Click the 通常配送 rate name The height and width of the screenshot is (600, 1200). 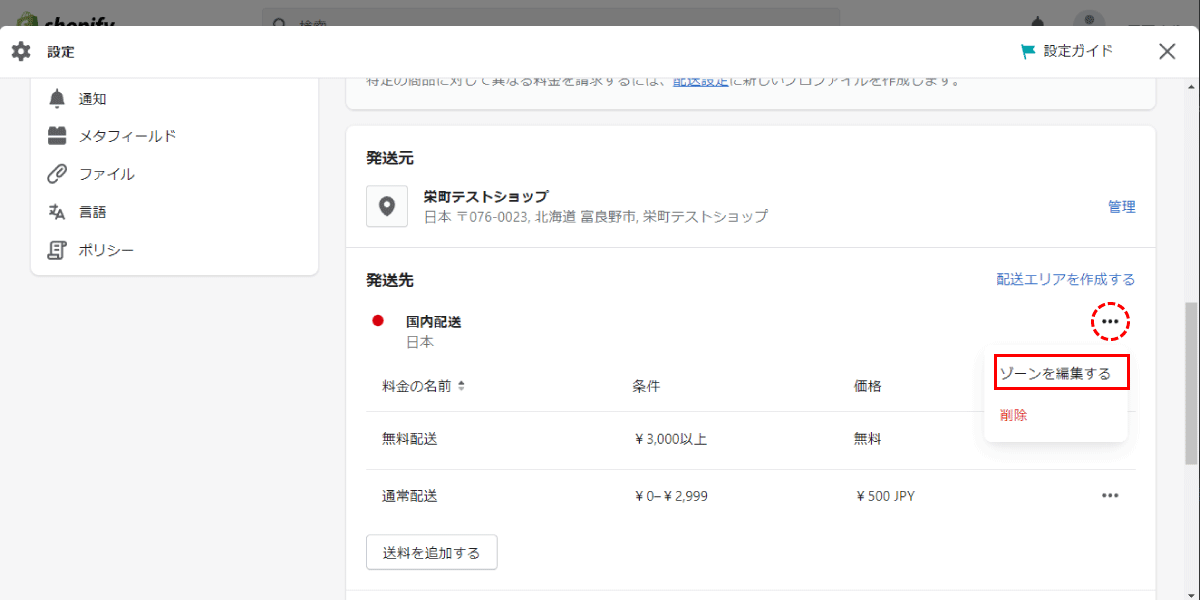coord(410,496)
